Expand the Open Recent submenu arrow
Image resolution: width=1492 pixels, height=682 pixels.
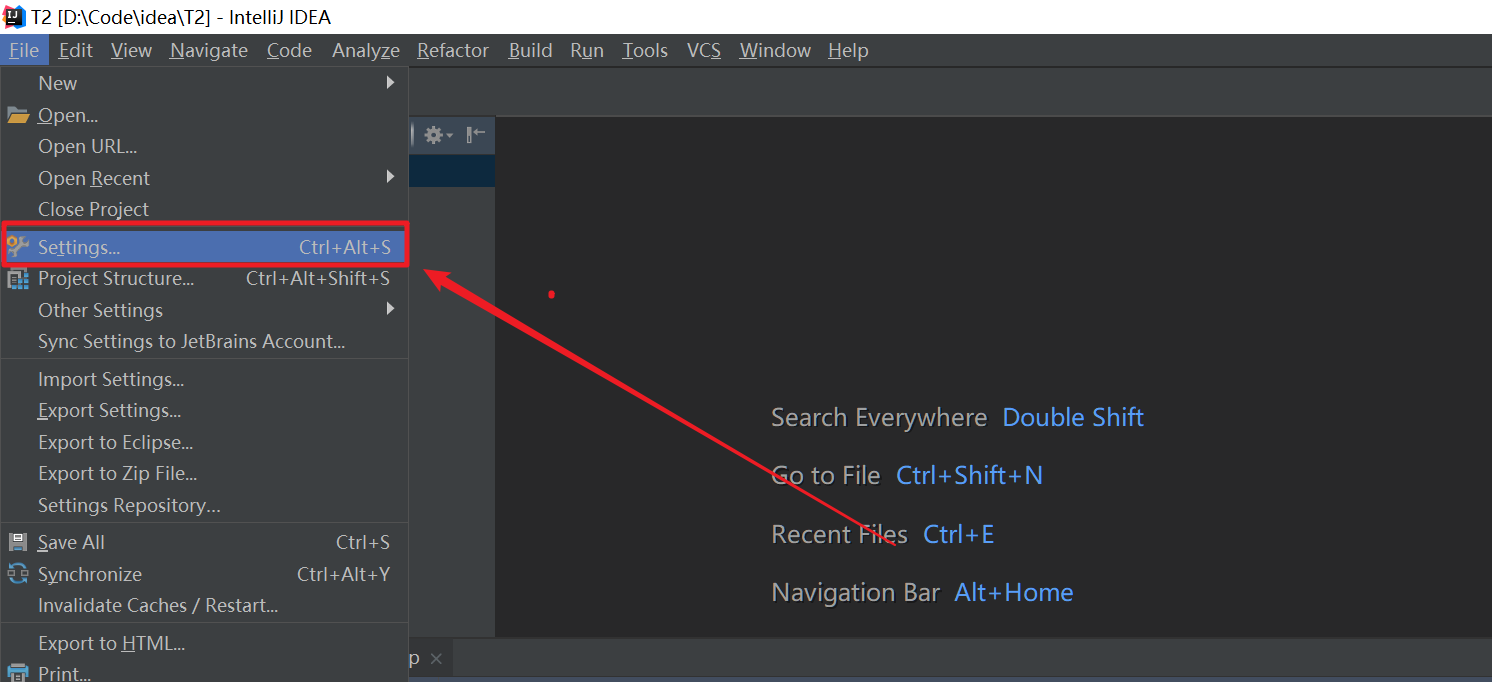click(x=391, y=177)
